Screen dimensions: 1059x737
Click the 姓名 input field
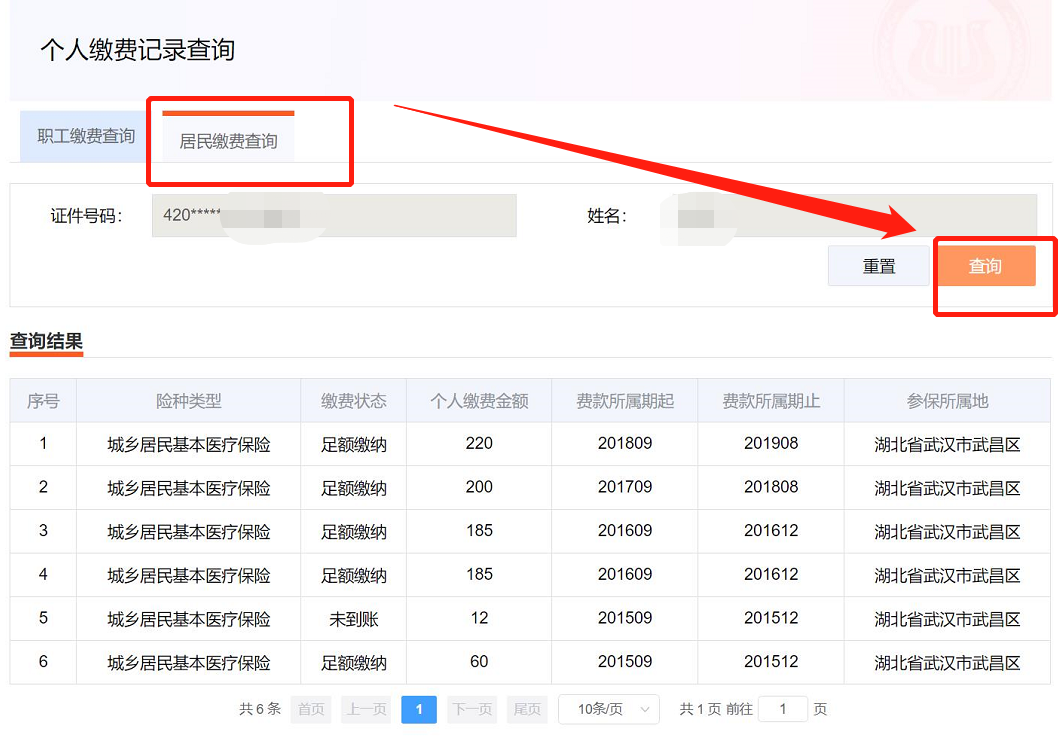(x=850, y=216)
